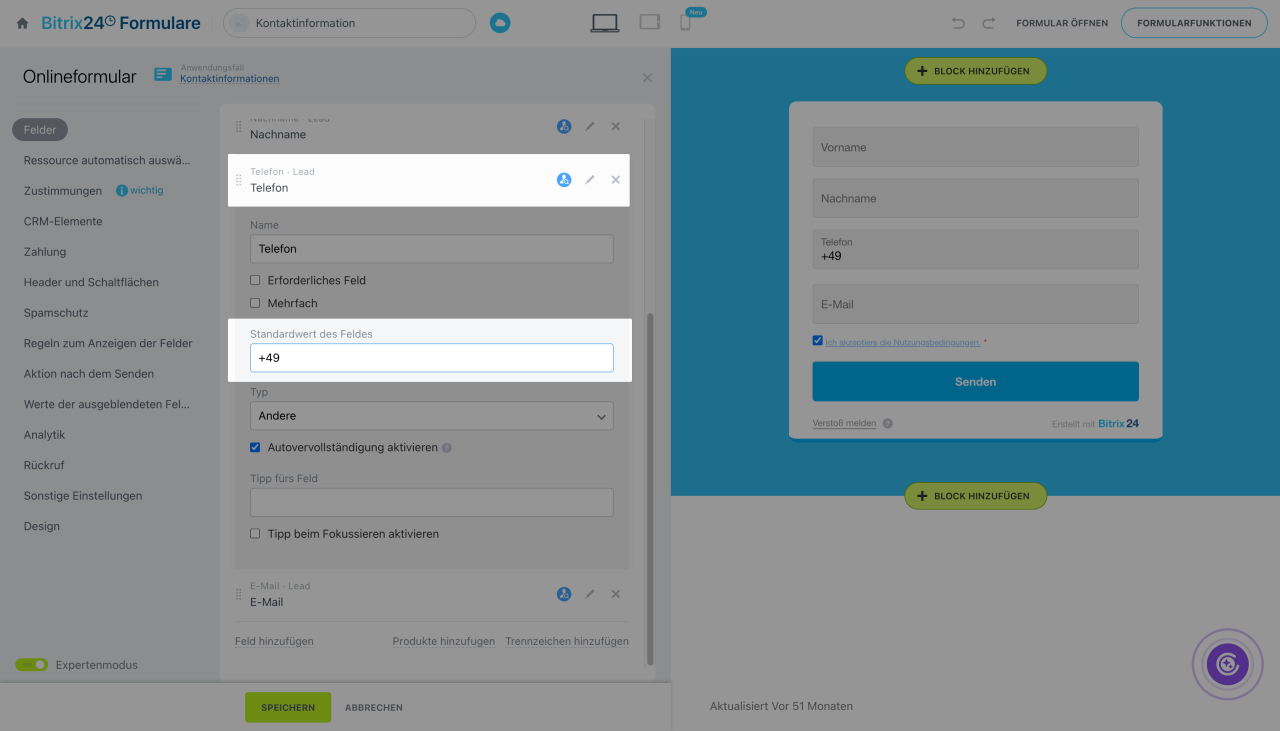Click the Anwendungsfall form icon
Viewport: 1280px width, 731px height.
coord(163,74)
